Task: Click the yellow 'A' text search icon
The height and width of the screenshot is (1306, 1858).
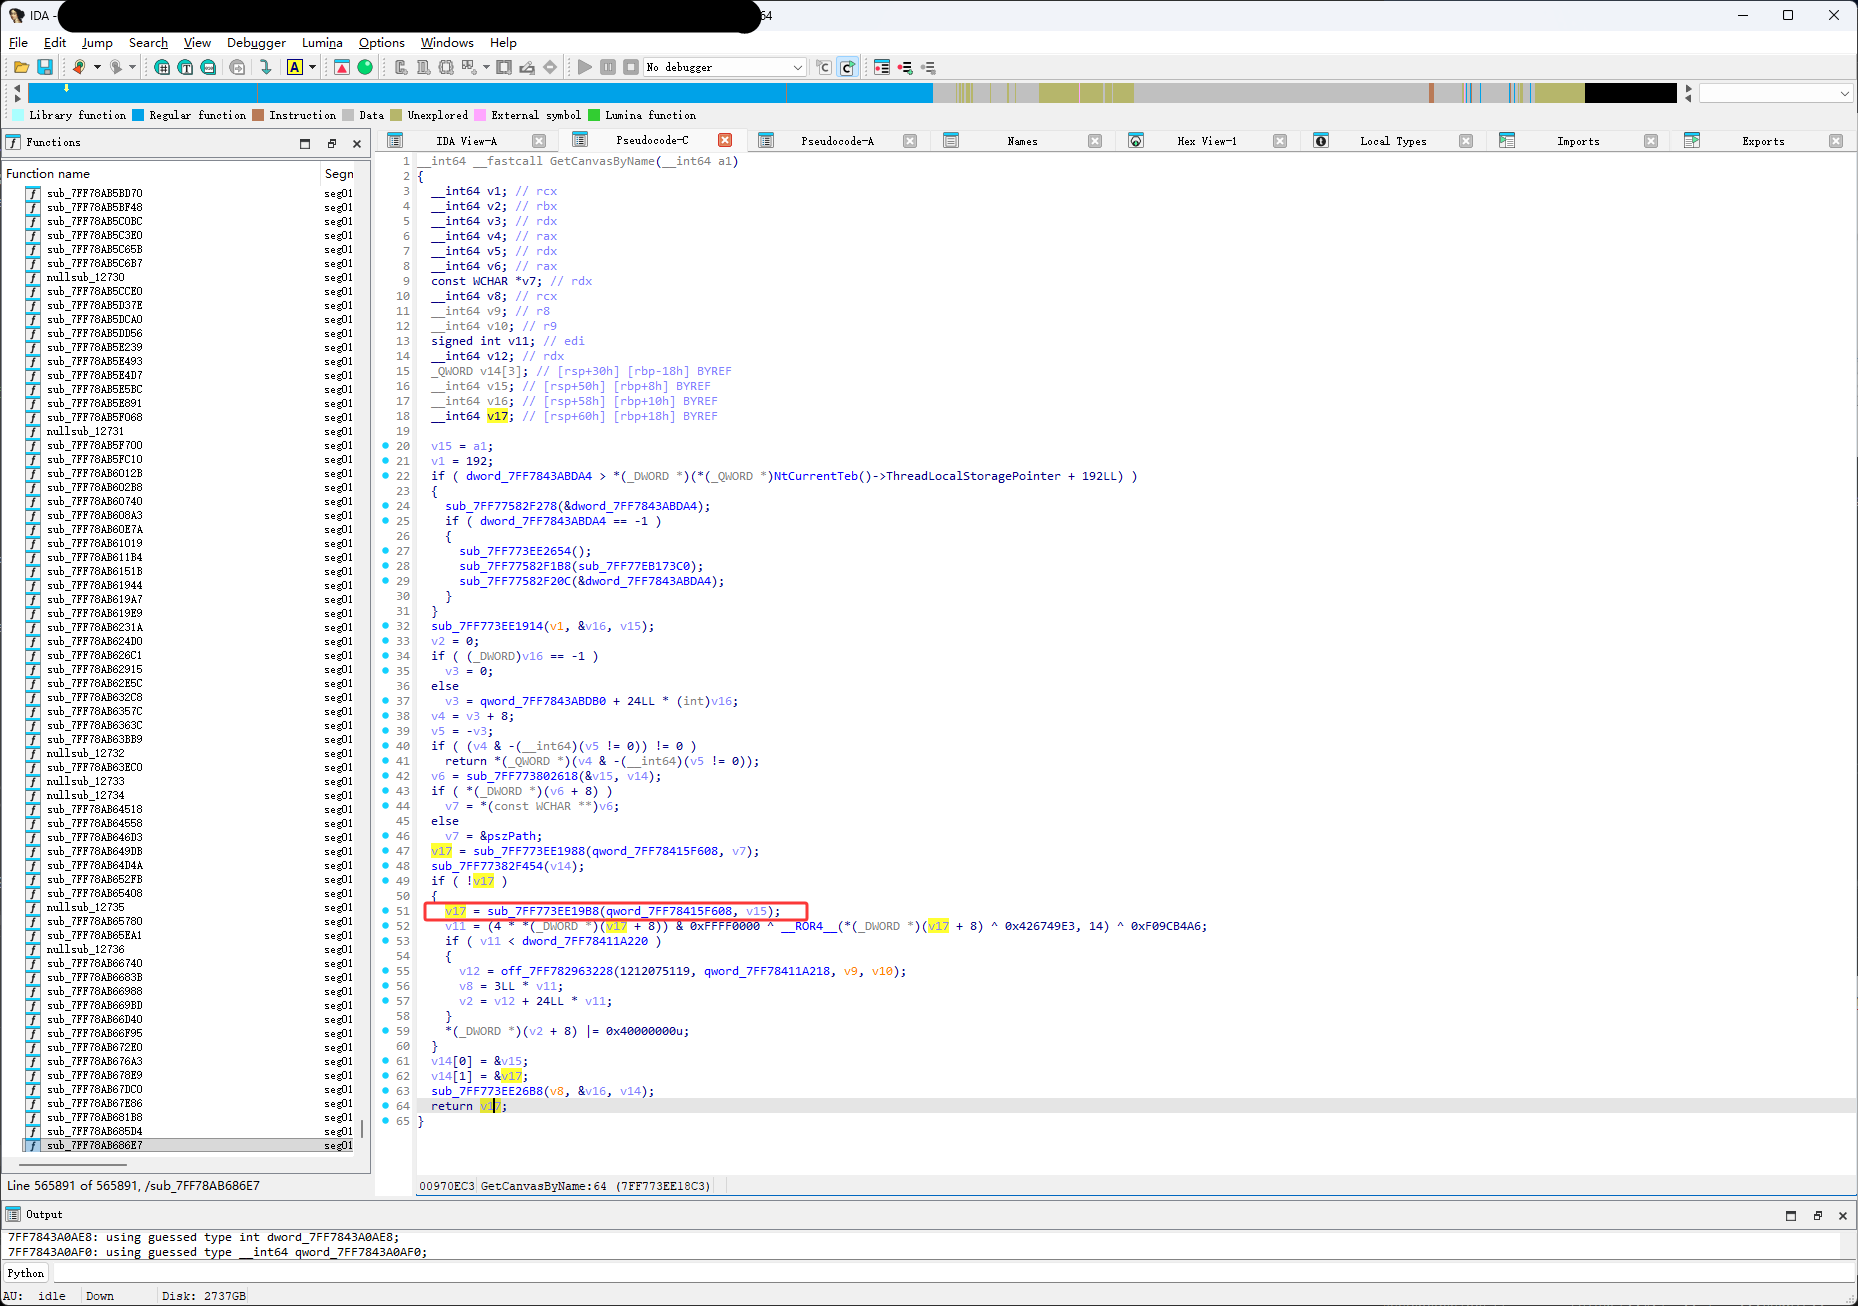Action: coord(295,67)
